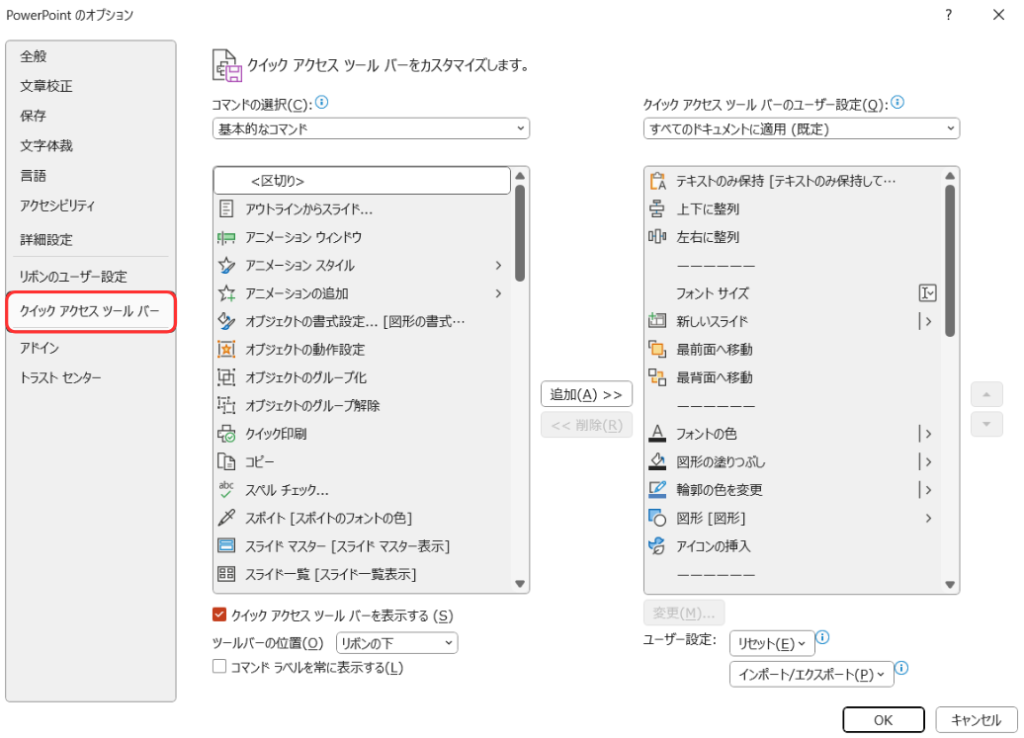Expand the アニメーションの追加 submenu arrow
The image size is (1024, 738).
click(x=498, y=293)
